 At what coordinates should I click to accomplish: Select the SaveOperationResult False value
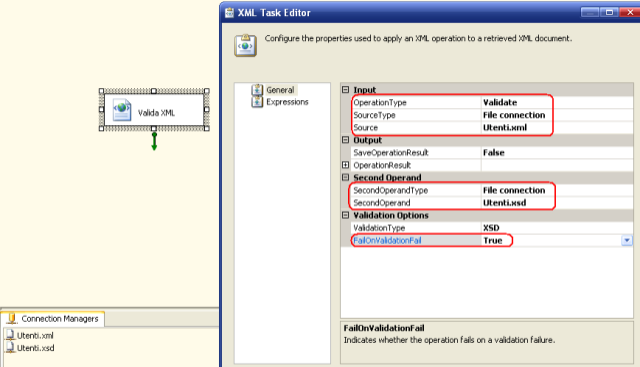(x=557, y=153)
